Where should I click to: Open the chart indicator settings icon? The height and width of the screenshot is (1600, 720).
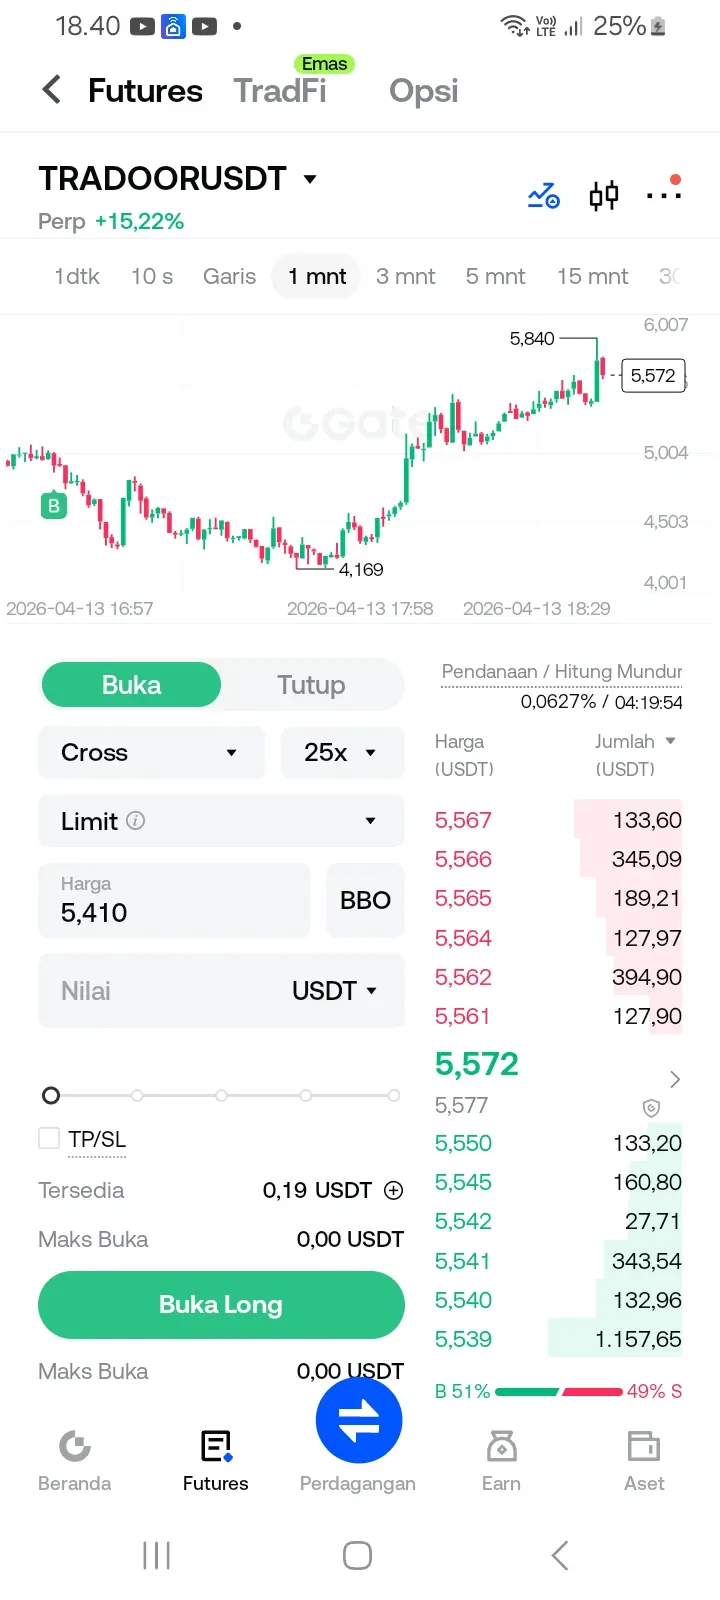click(x=543, y=195)
